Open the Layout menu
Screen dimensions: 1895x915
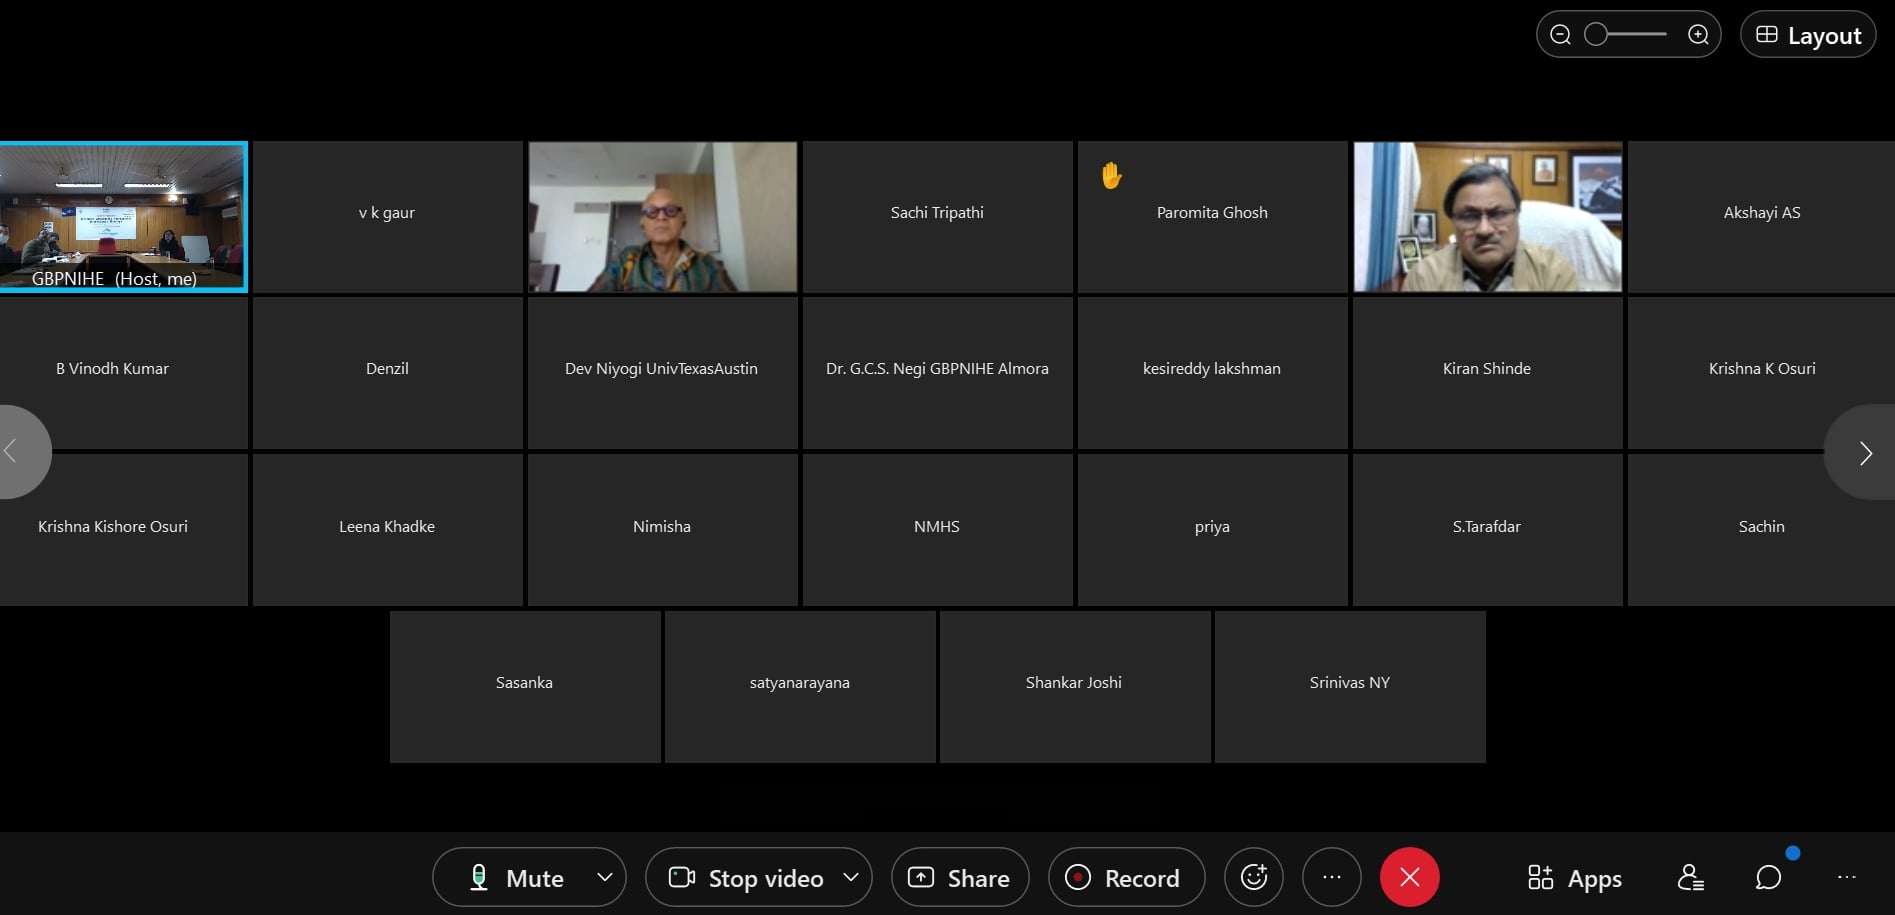click(x=1808, y=35)
